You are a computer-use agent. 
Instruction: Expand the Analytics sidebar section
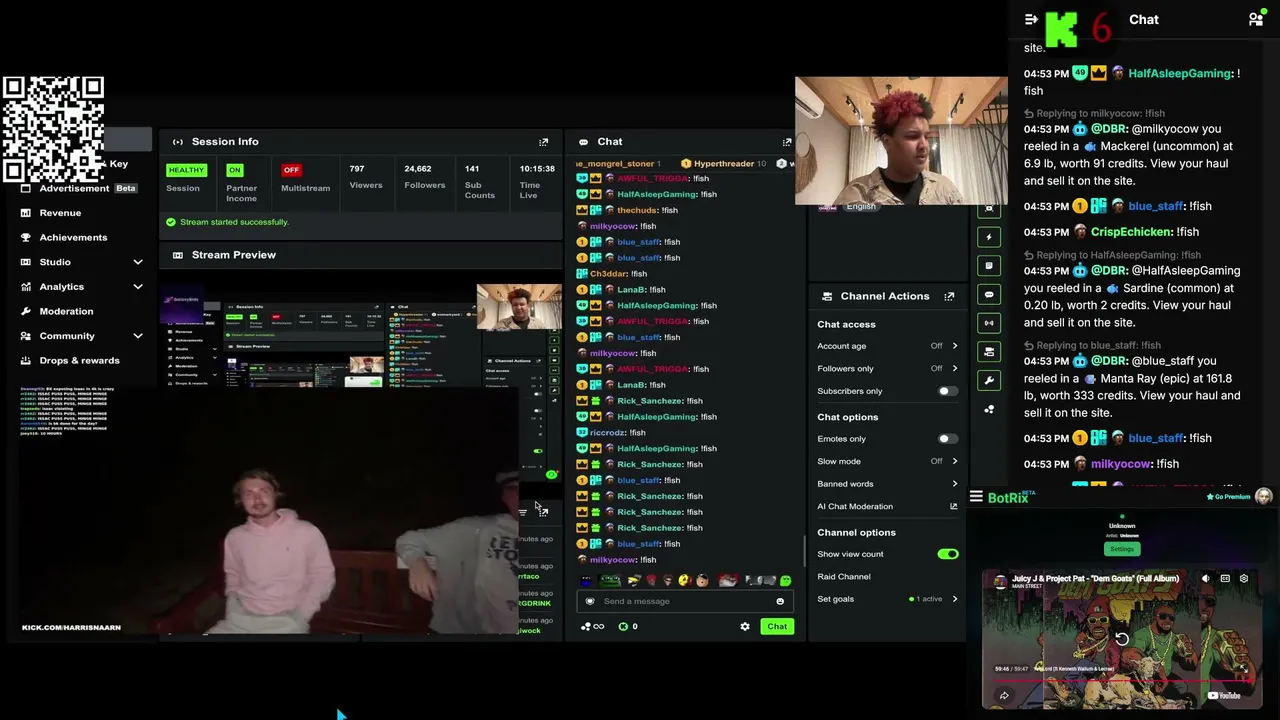pyautogui.click(x=138, y=287)
